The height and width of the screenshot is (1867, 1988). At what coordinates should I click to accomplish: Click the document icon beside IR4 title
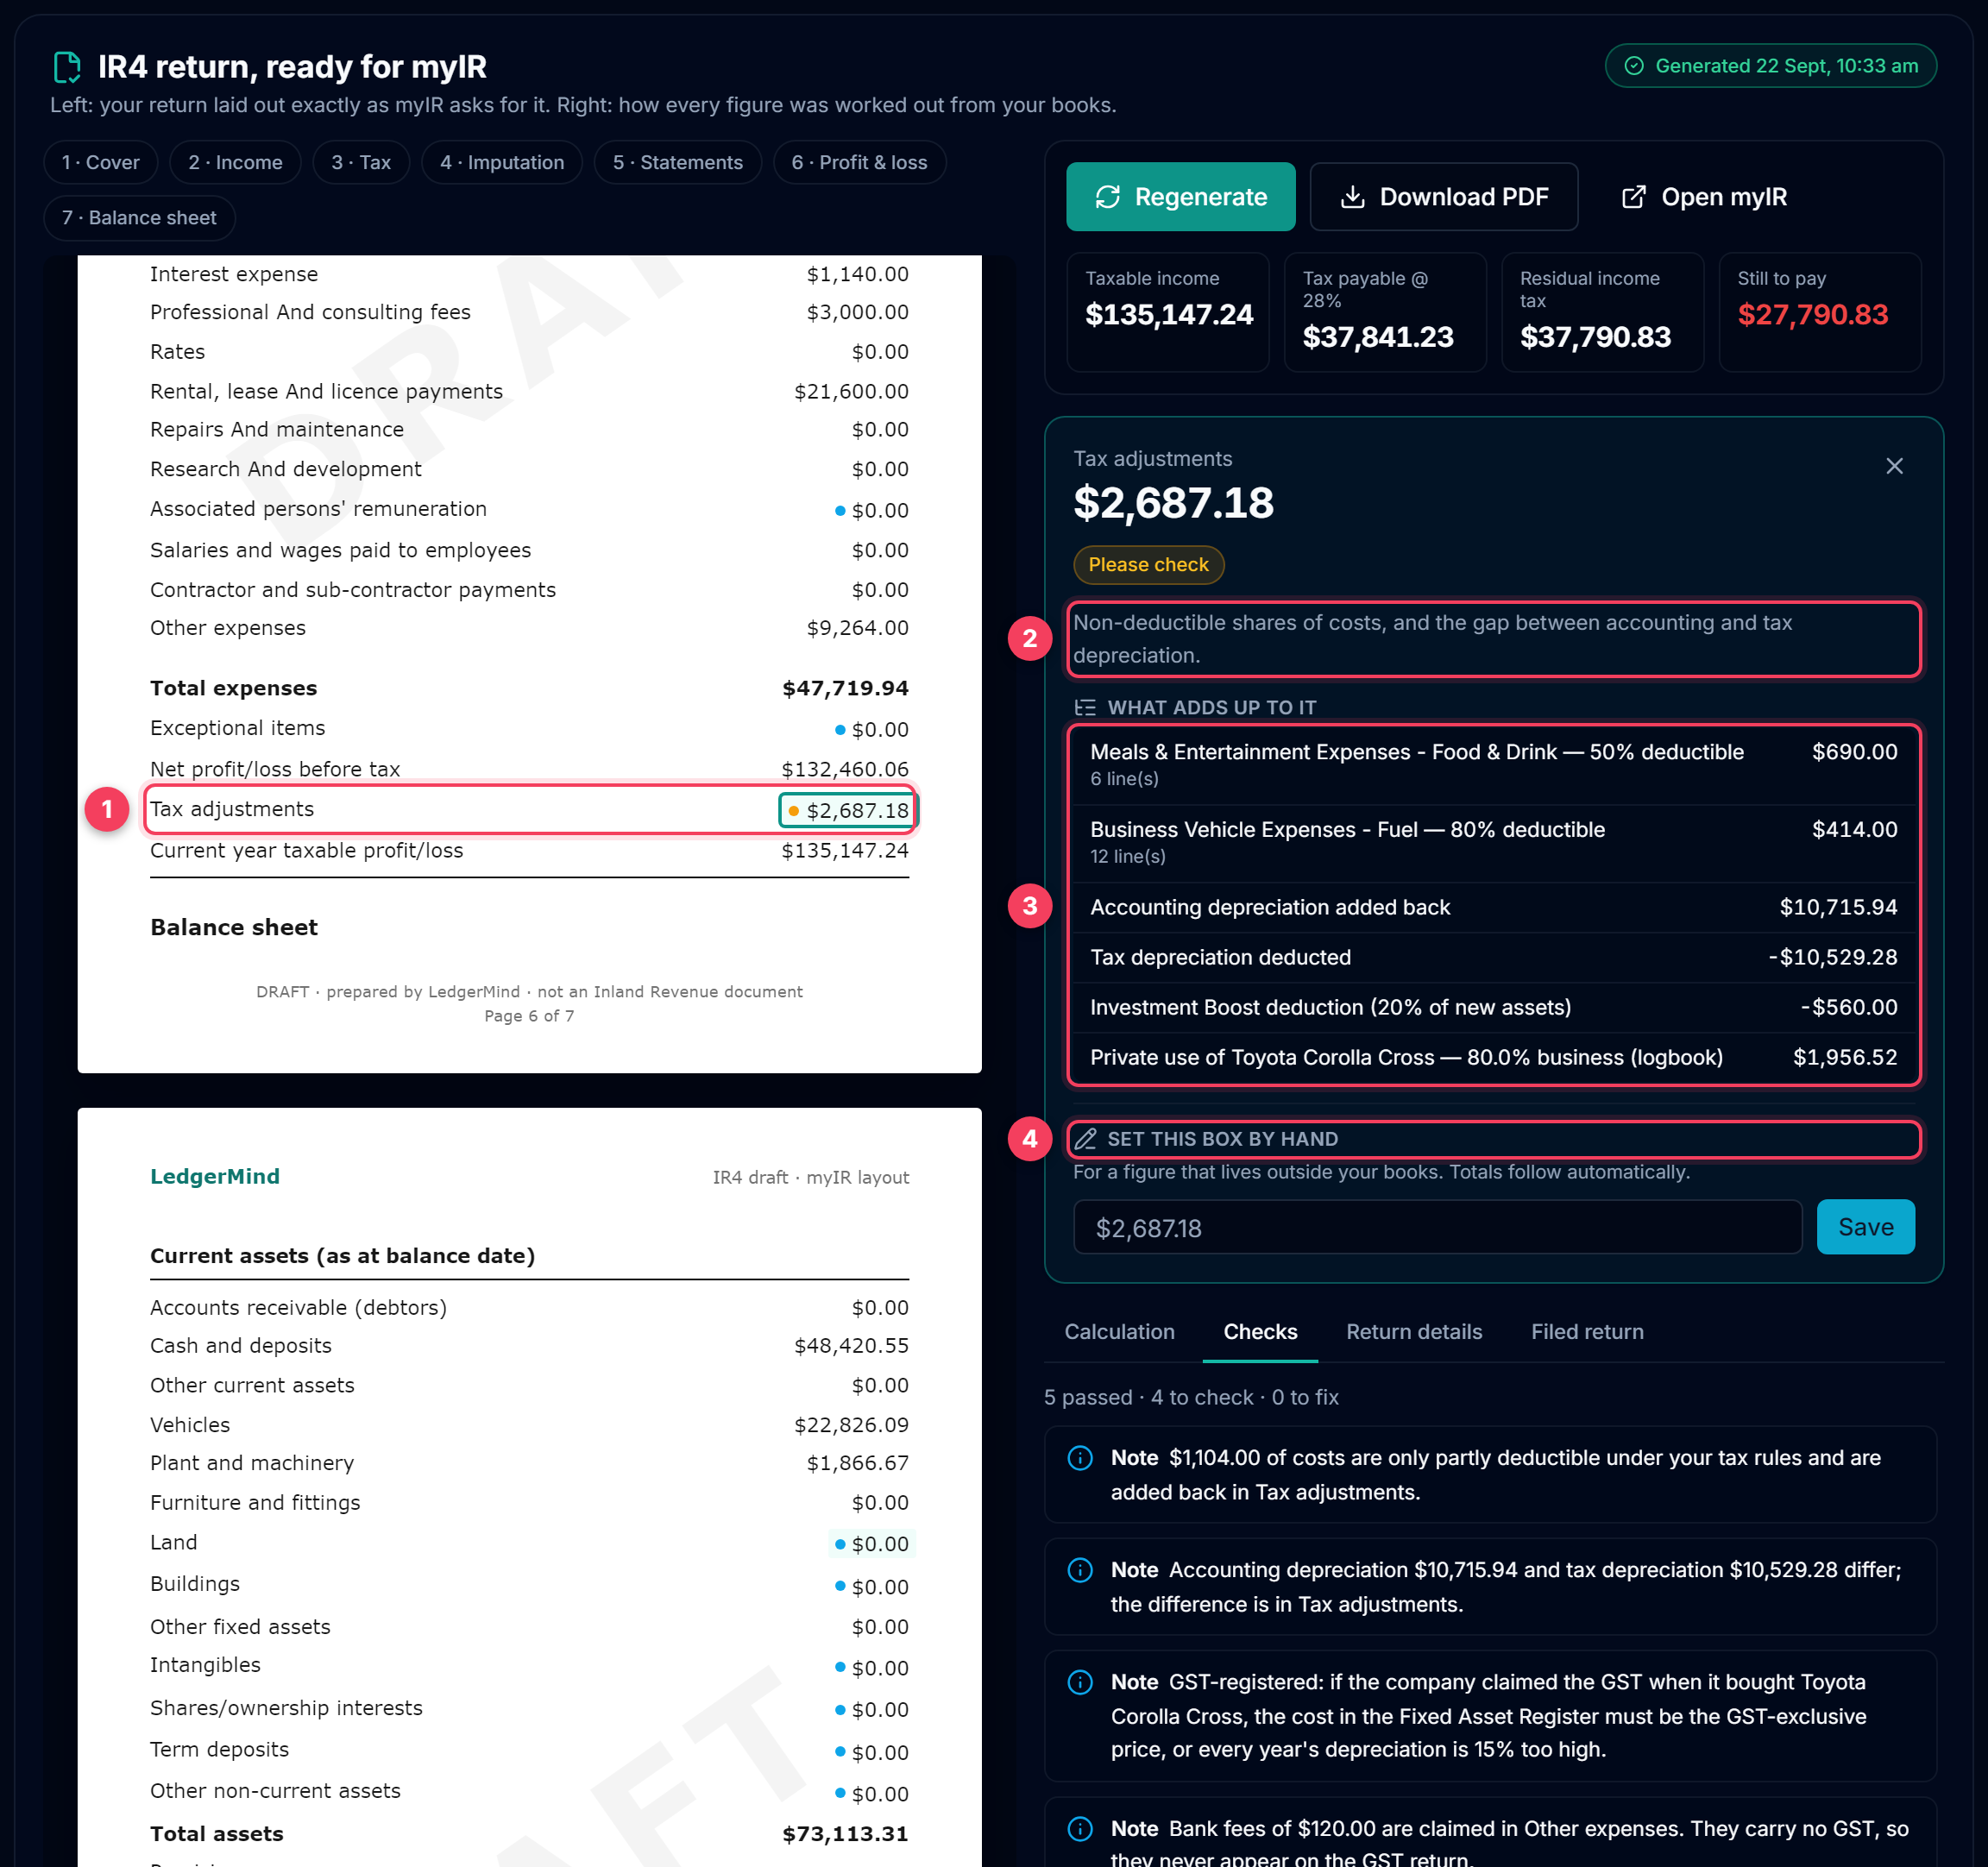pos(67,67)
